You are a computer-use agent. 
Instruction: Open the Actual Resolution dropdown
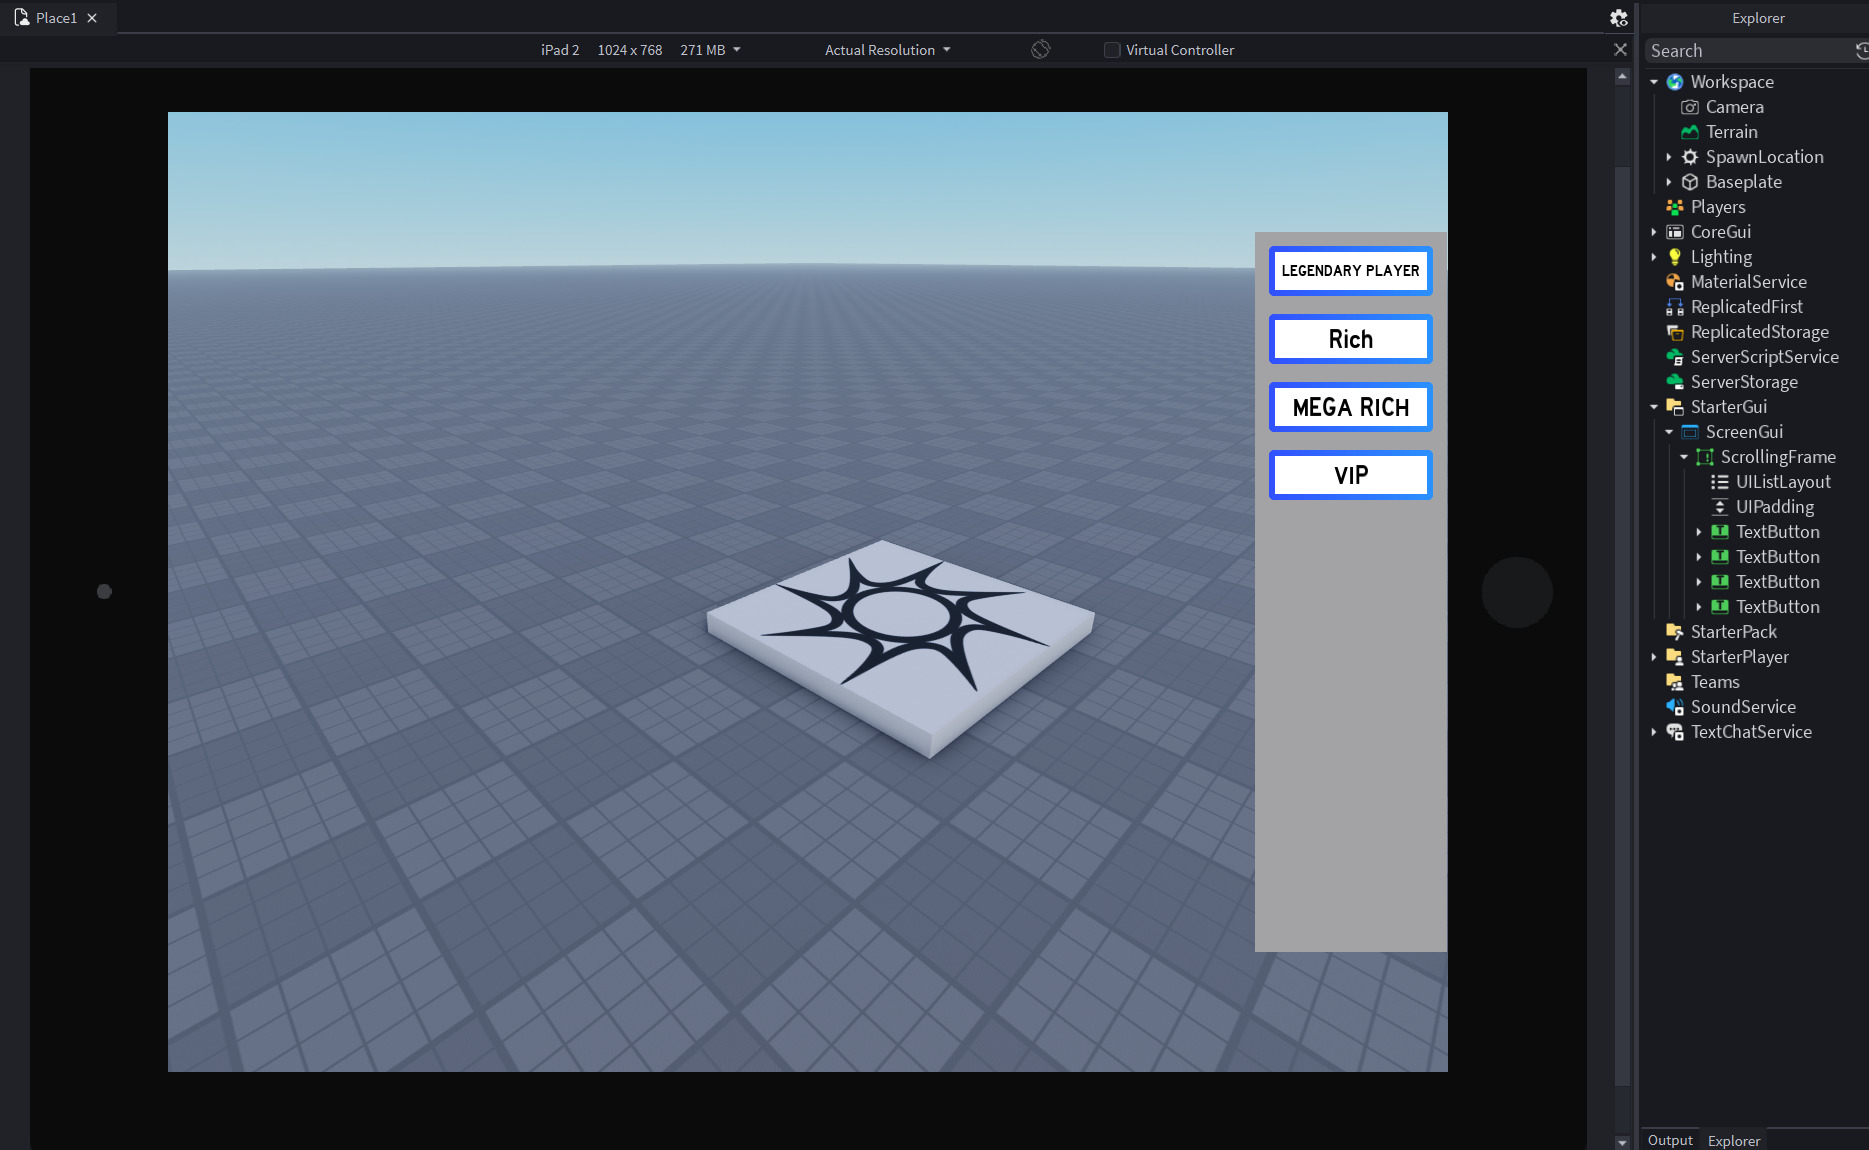[x=887, y=50]
